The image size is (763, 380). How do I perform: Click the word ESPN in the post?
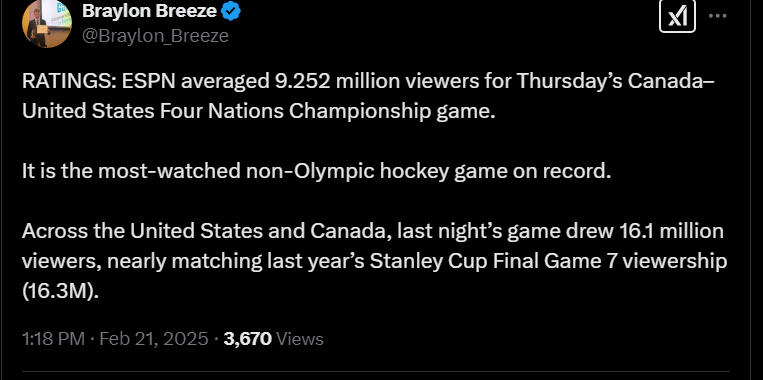(149, 81)
